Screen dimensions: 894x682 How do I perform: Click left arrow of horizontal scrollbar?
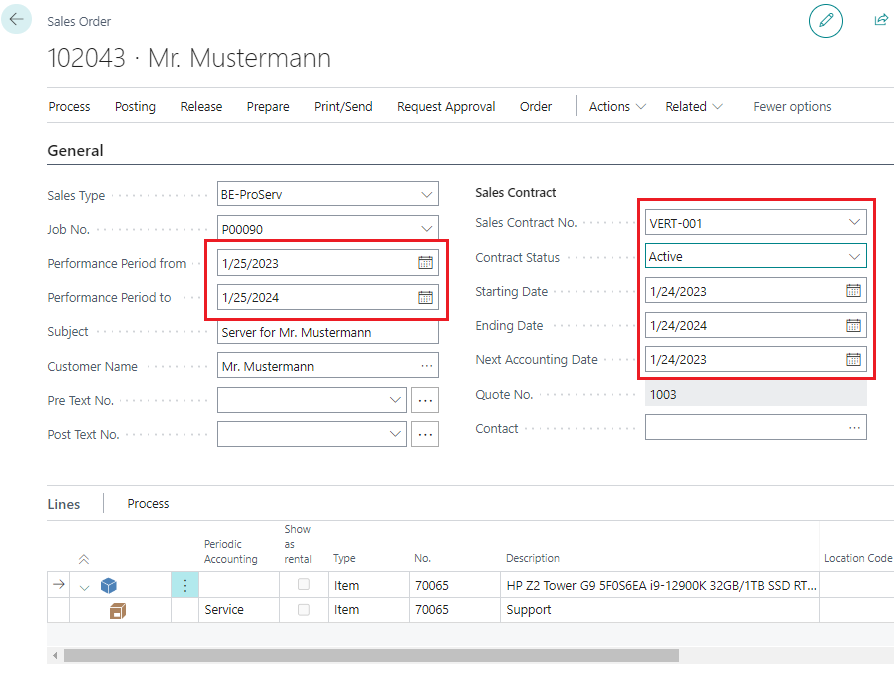[55, 656]
